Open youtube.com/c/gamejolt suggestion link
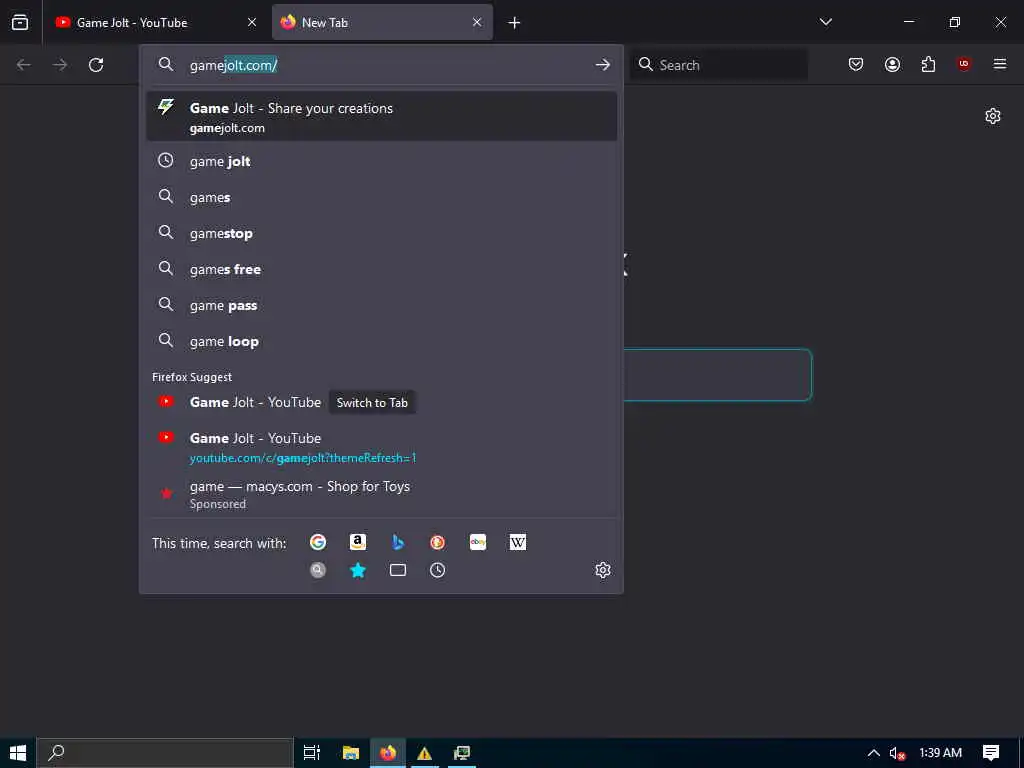 coord(381,447)
